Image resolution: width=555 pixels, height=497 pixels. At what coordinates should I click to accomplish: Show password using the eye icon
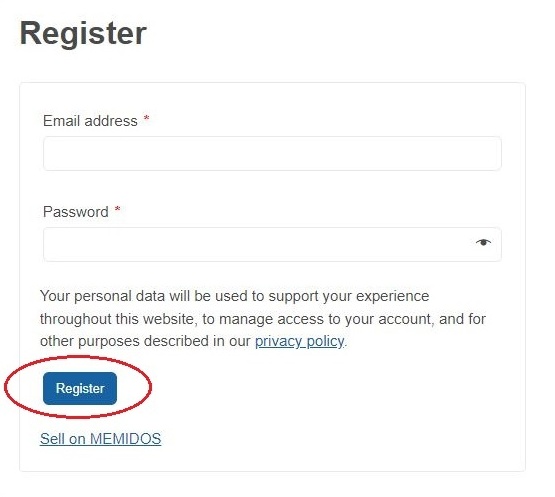pyautogui.click(x=483, y=242)
